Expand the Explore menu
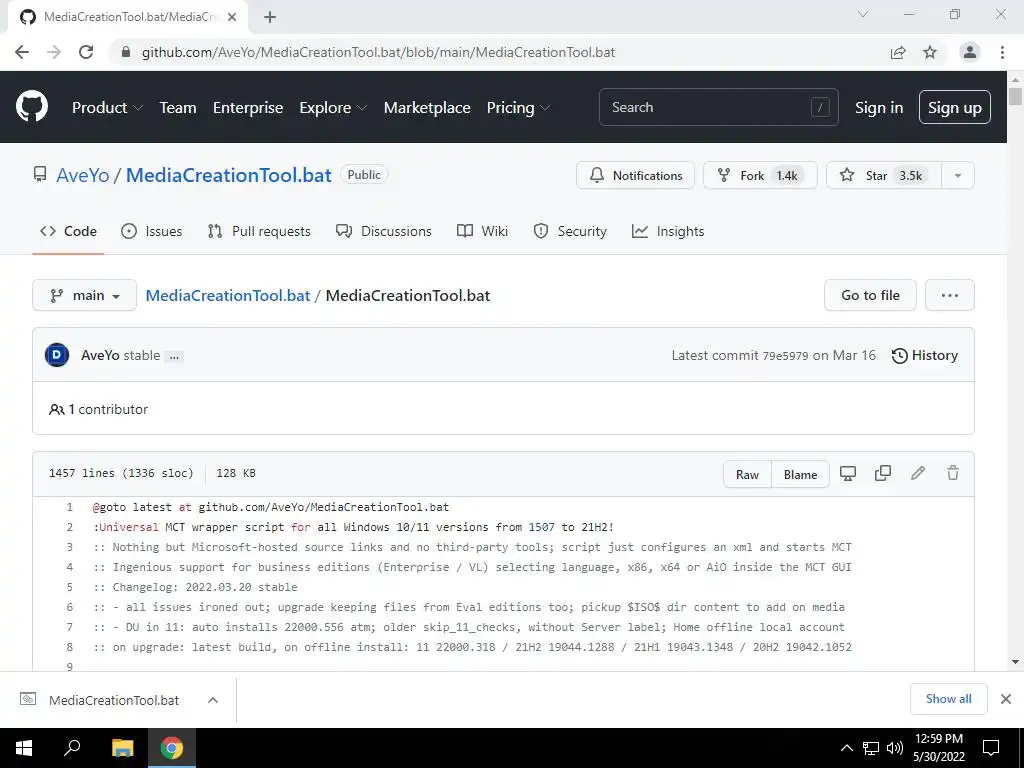This screenshot has height=768, width=1024. click(333, 108)
